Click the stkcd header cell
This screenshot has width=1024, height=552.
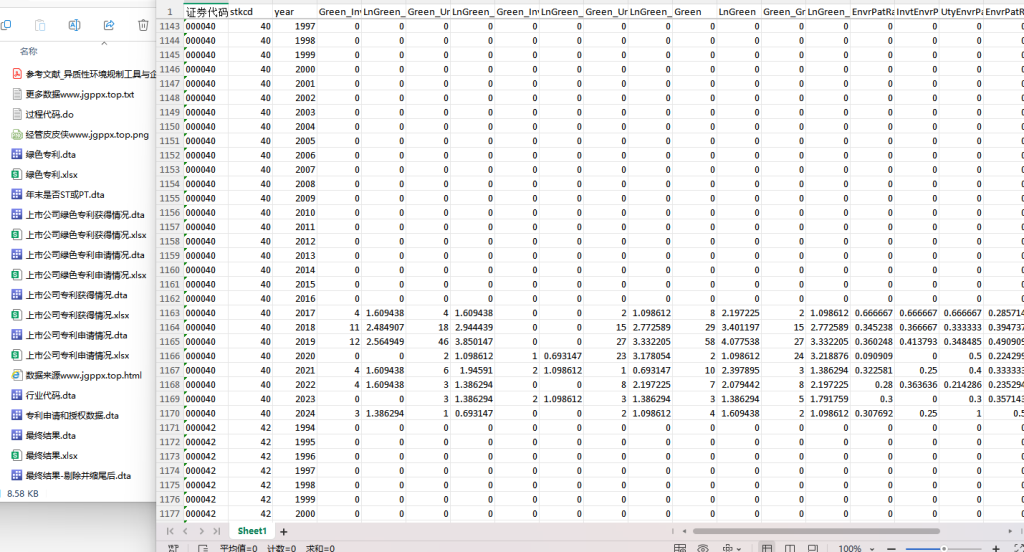pyautogui.click(x=250, y=12)
